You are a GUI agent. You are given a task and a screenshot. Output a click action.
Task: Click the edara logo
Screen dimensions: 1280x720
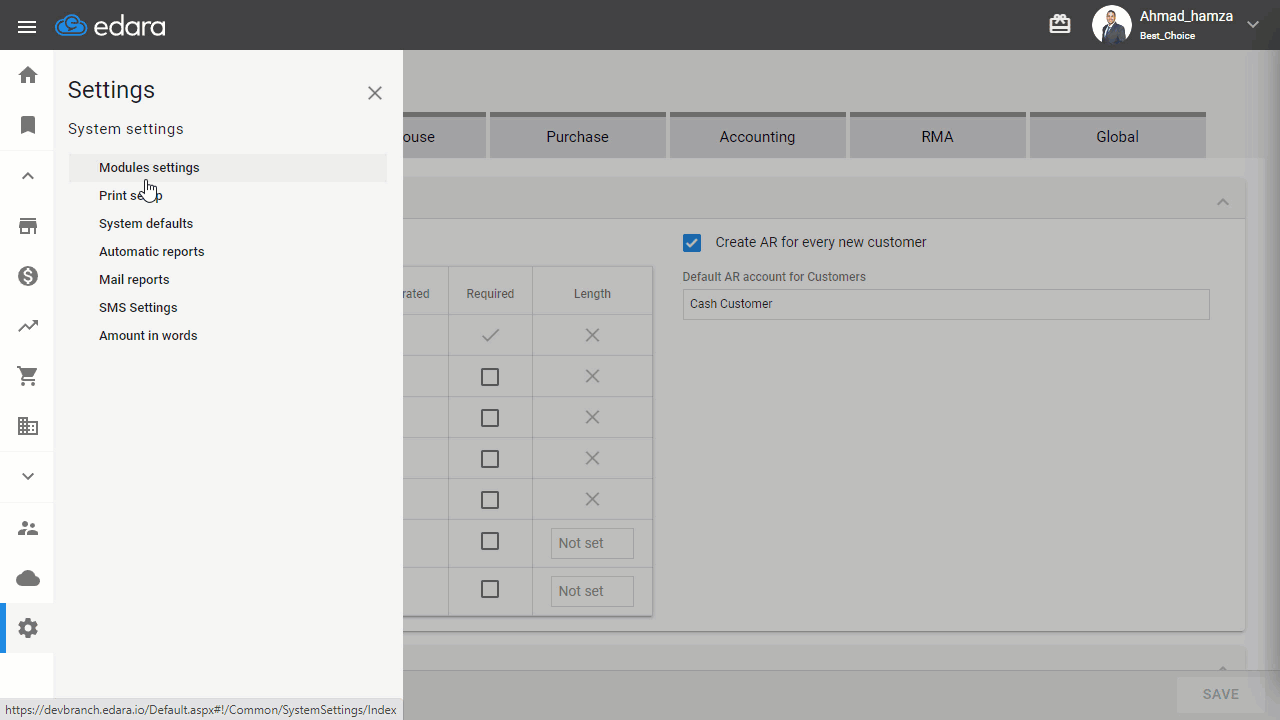pyautogui.click(x=110, y=26)
